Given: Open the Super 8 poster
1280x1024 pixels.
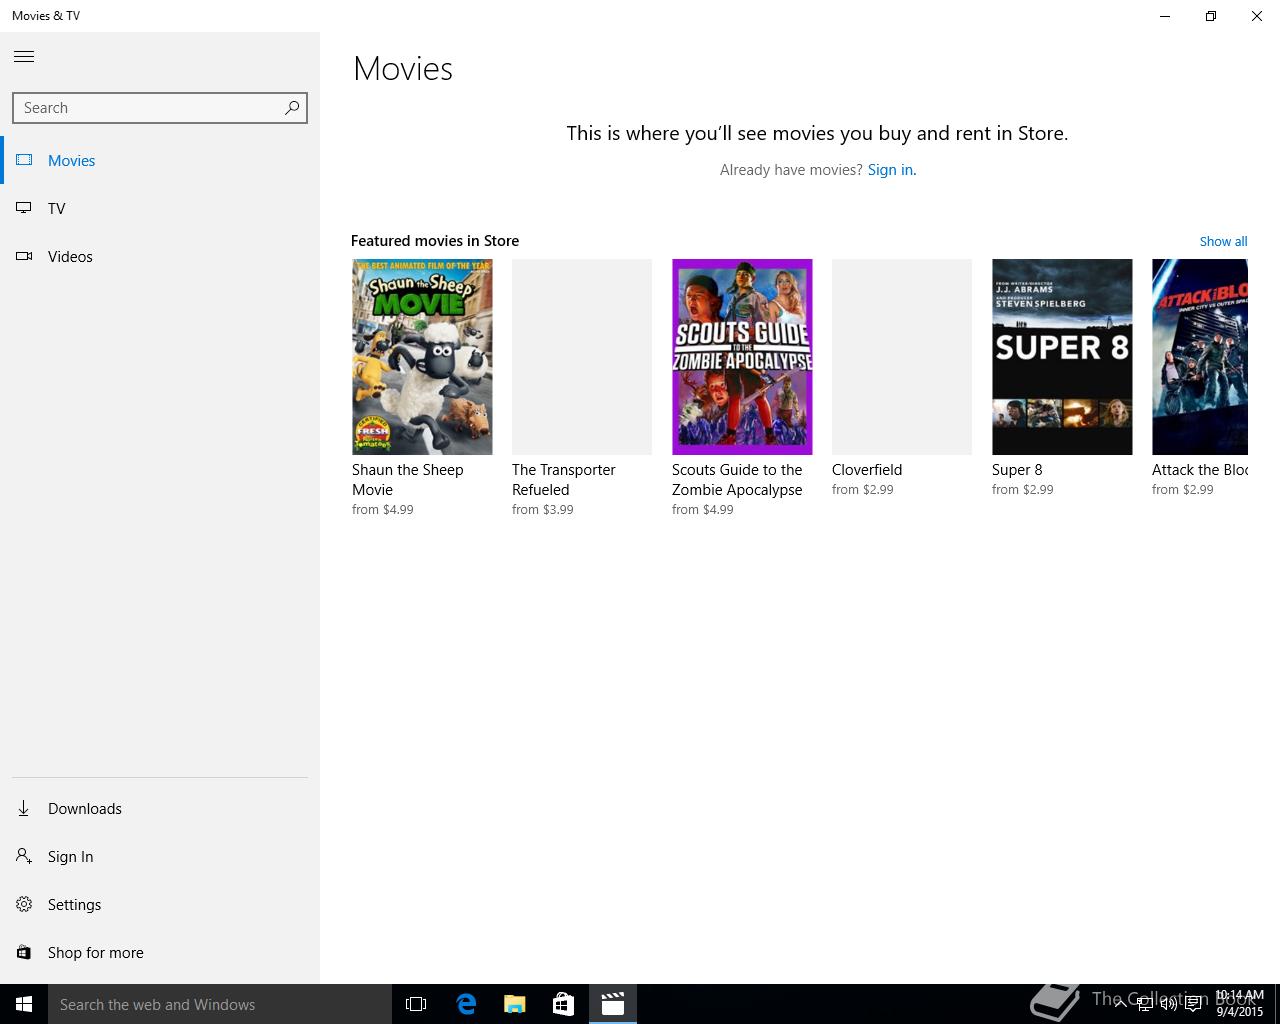Looking at the screenshot, I should click(1062, 357).
